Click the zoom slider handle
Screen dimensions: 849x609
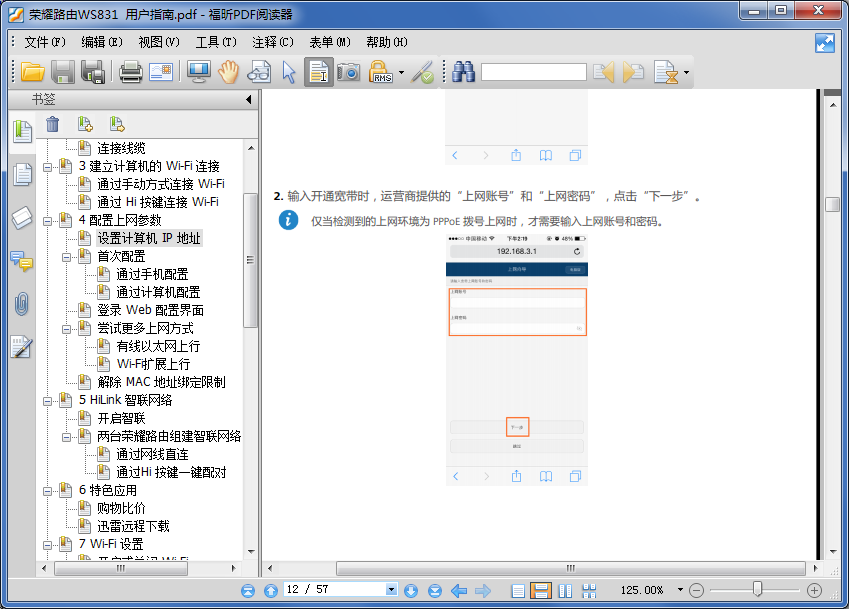click(757, 589)
